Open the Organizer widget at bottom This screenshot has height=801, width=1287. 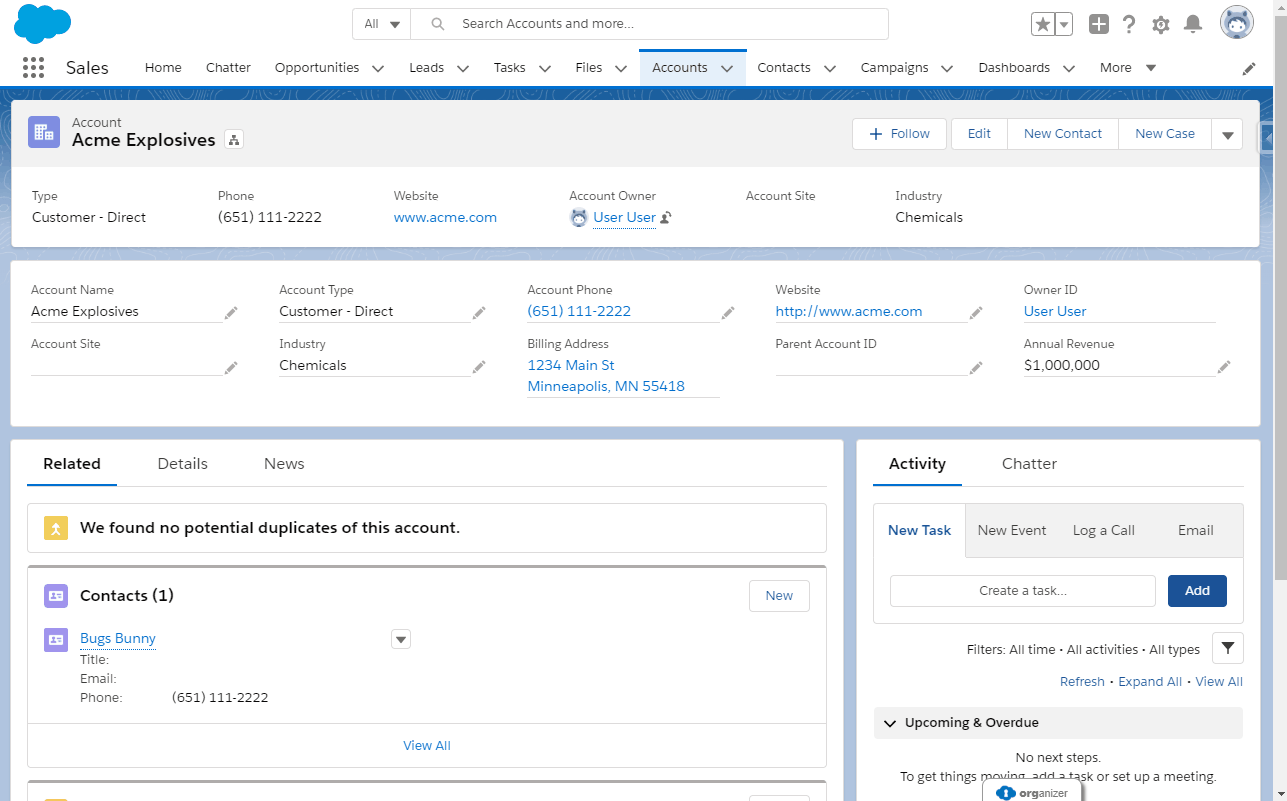coord(1032,792)
